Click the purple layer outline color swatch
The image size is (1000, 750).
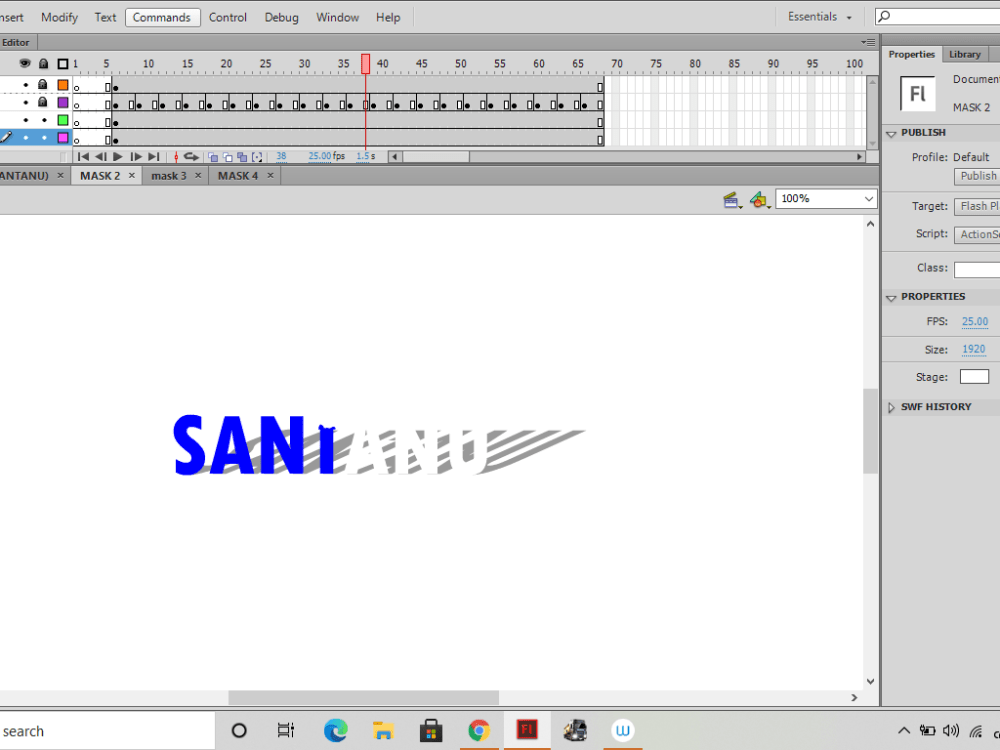62,102
